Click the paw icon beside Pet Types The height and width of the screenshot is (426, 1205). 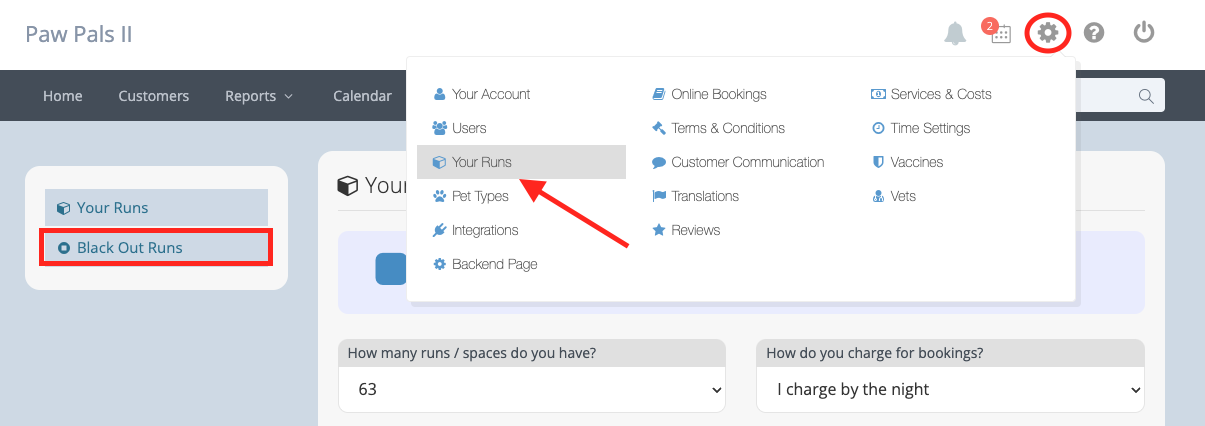coord(439,196)
